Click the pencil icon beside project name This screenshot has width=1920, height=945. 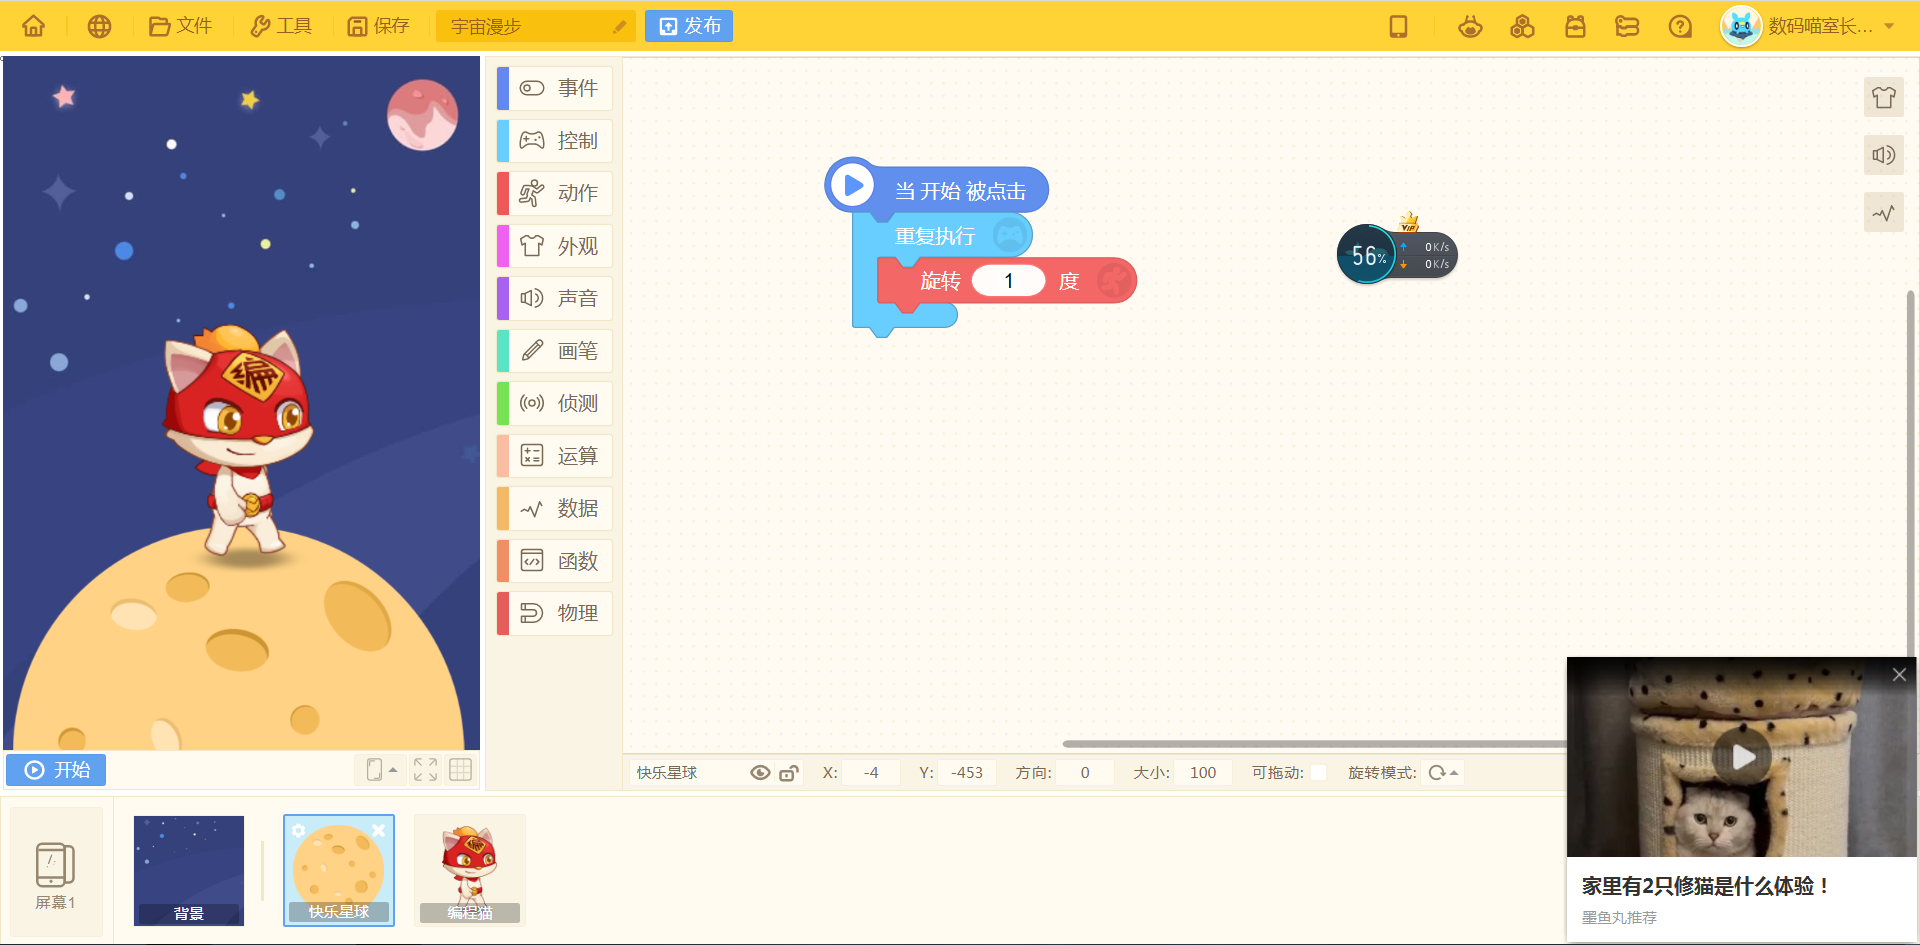[x=620, y=26]
